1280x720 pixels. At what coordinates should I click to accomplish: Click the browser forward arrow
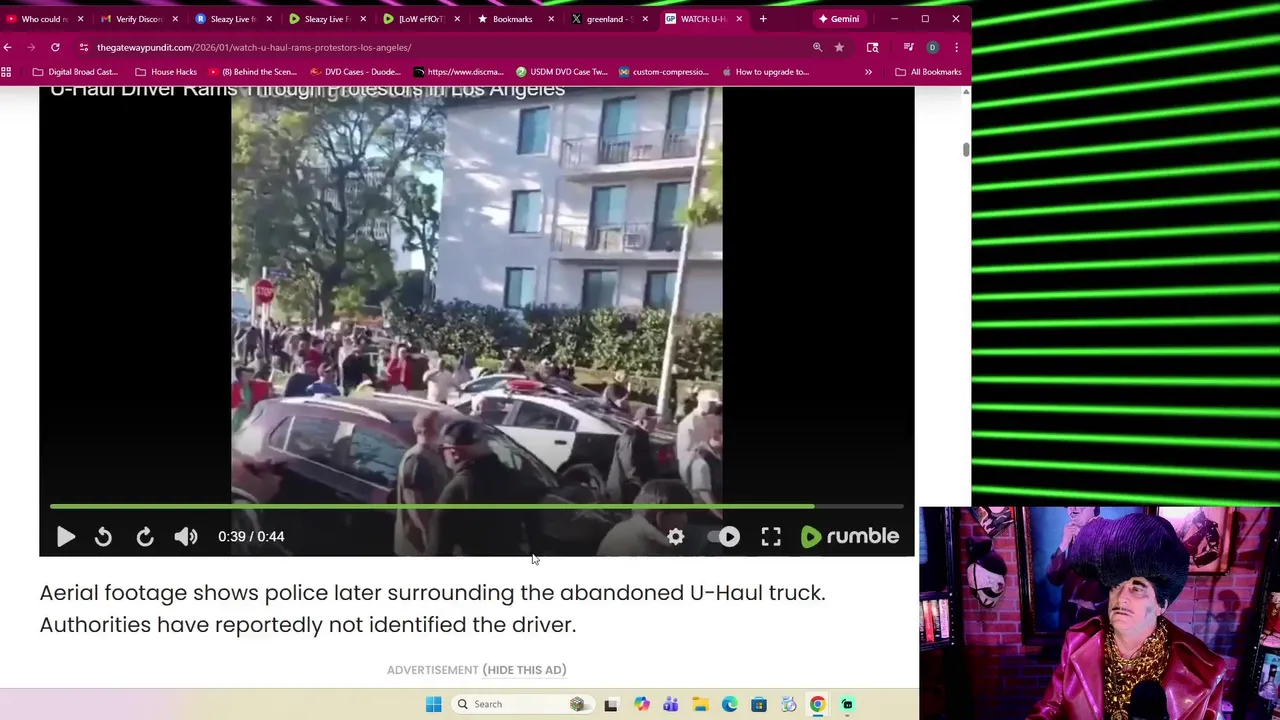(x=31, y=47)
